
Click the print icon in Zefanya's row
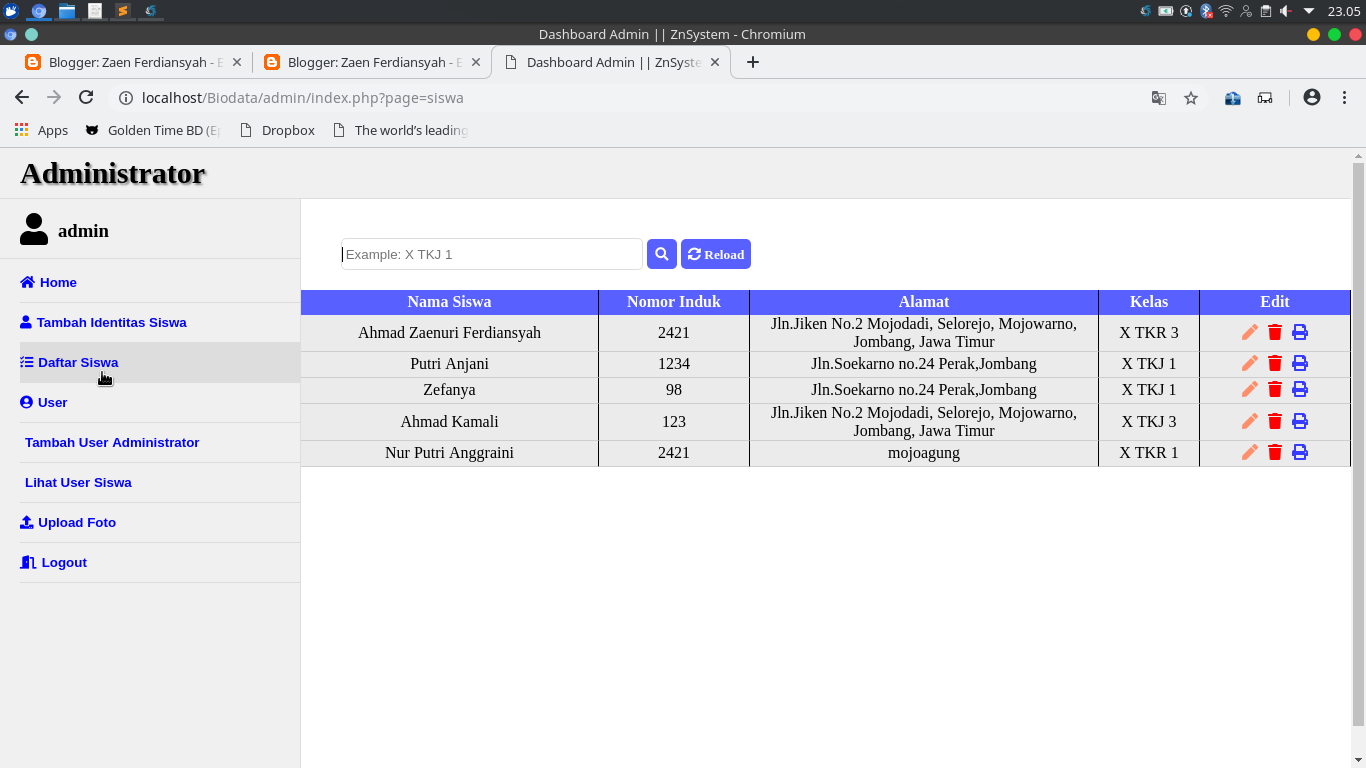[x=1299, y=389]
